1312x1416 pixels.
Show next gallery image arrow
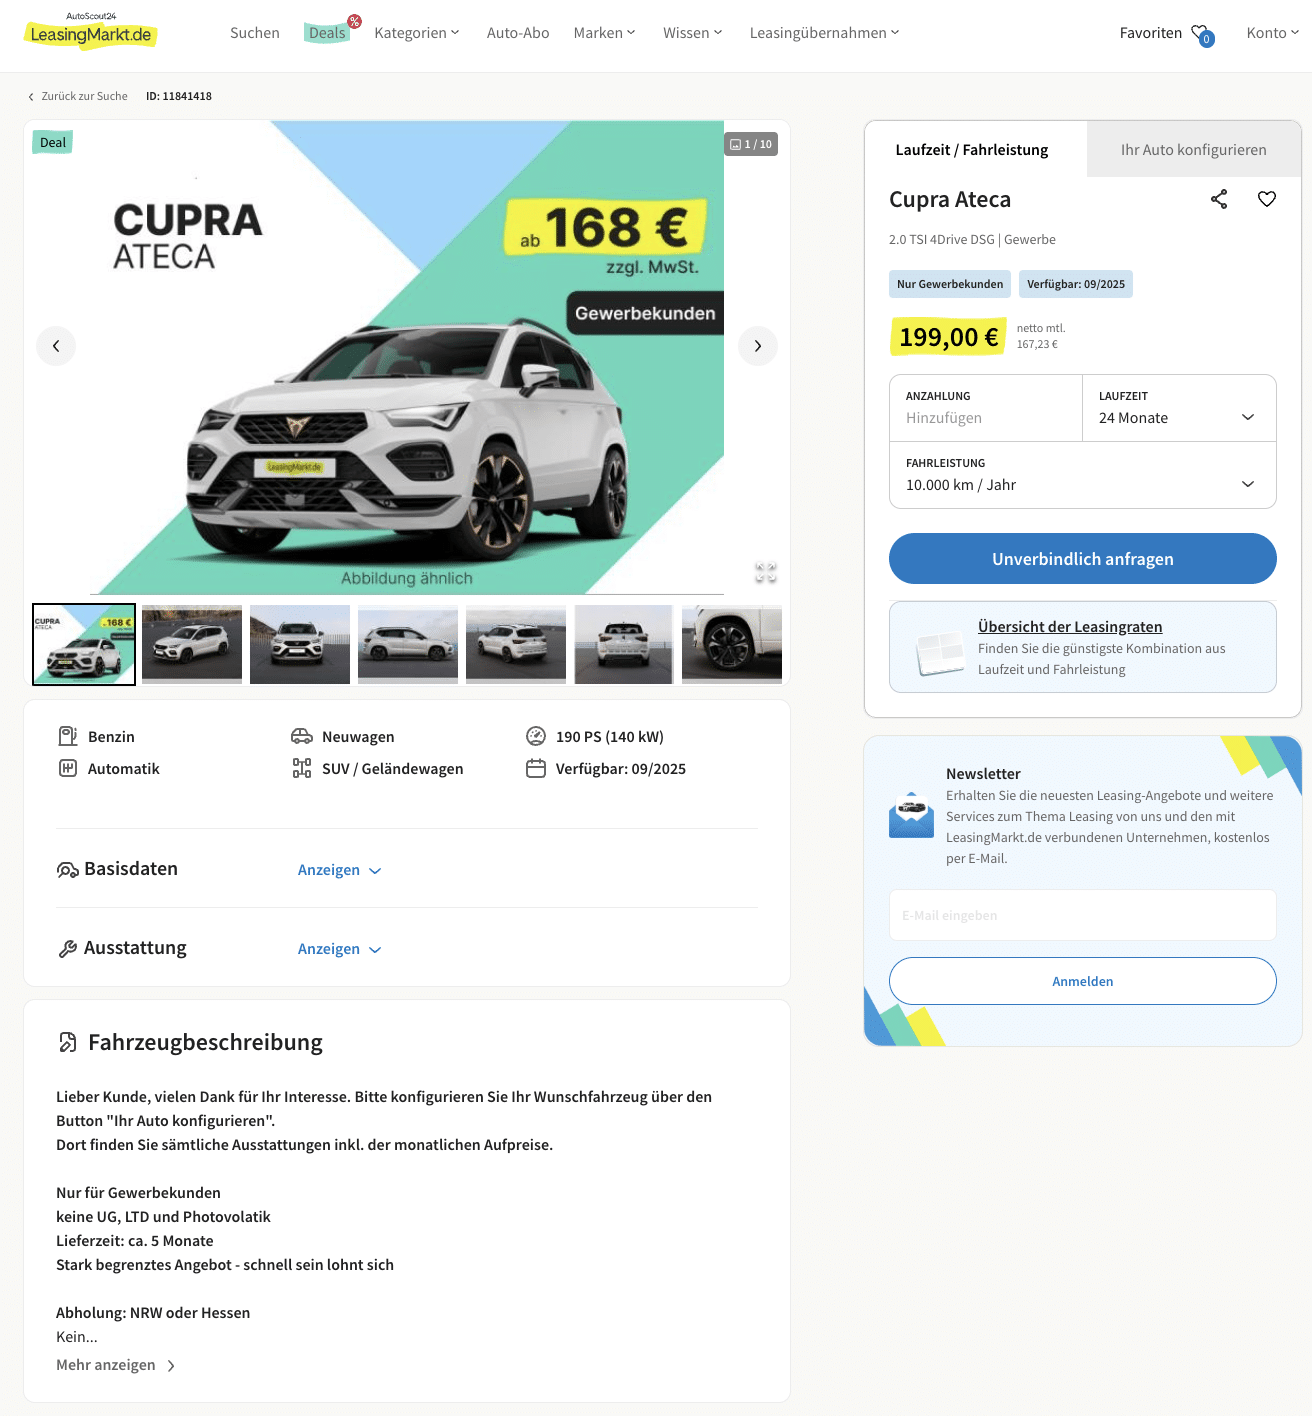[758, 346]
